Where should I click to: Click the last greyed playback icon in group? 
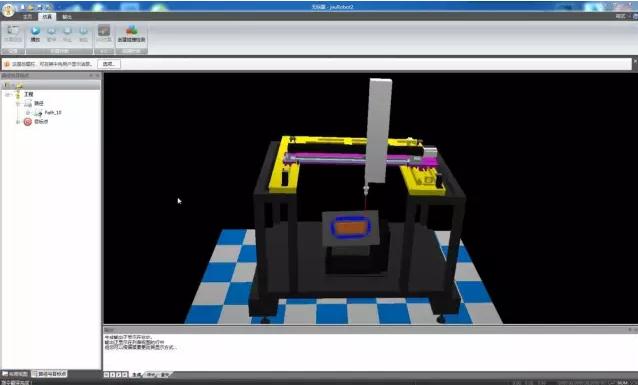coord(83,31)
